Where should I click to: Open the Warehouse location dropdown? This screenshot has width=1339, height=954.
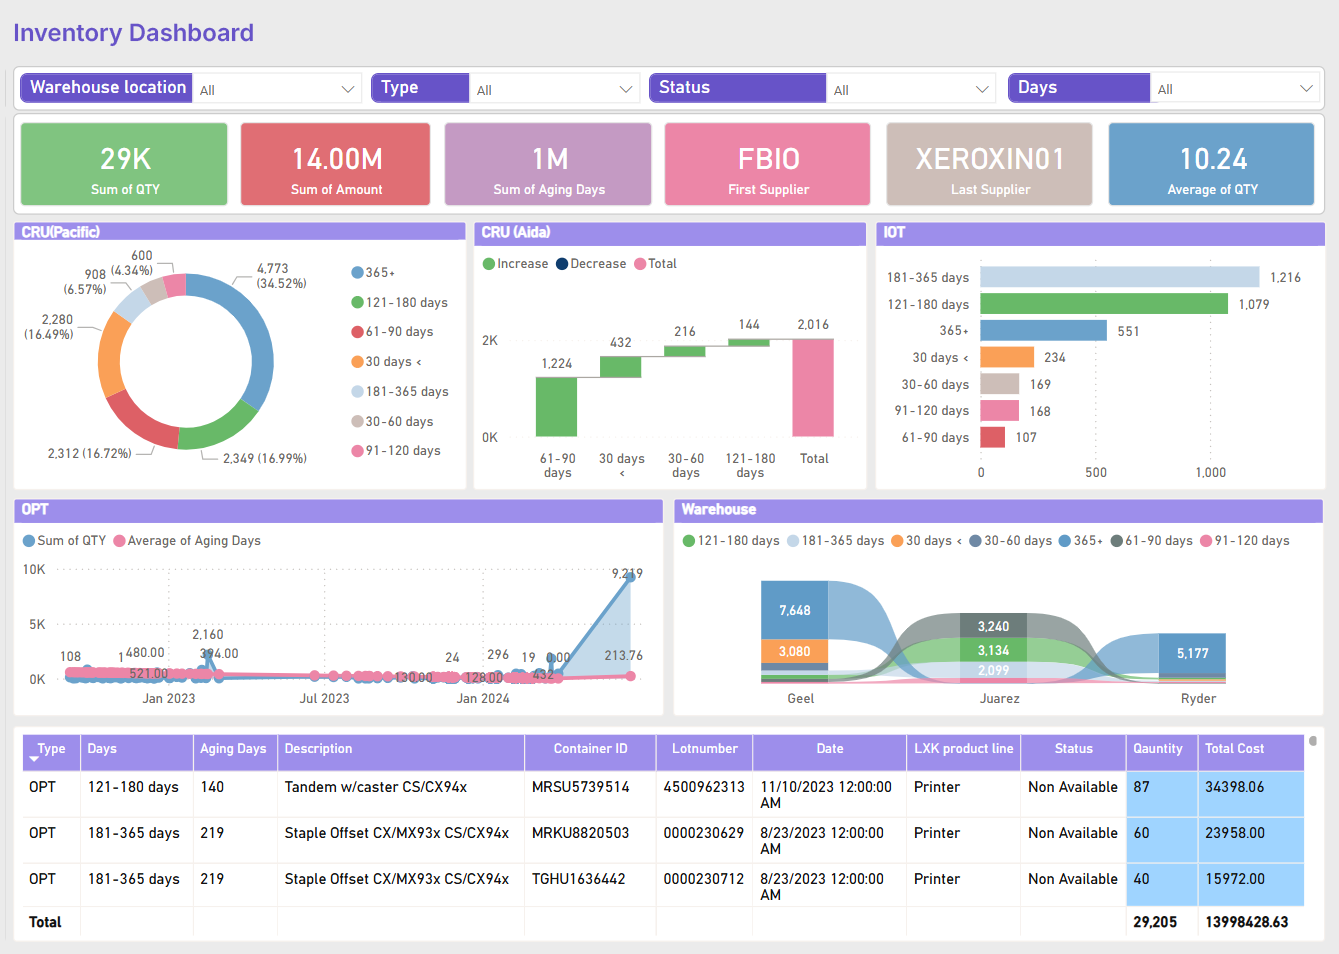tap(347, 89)
